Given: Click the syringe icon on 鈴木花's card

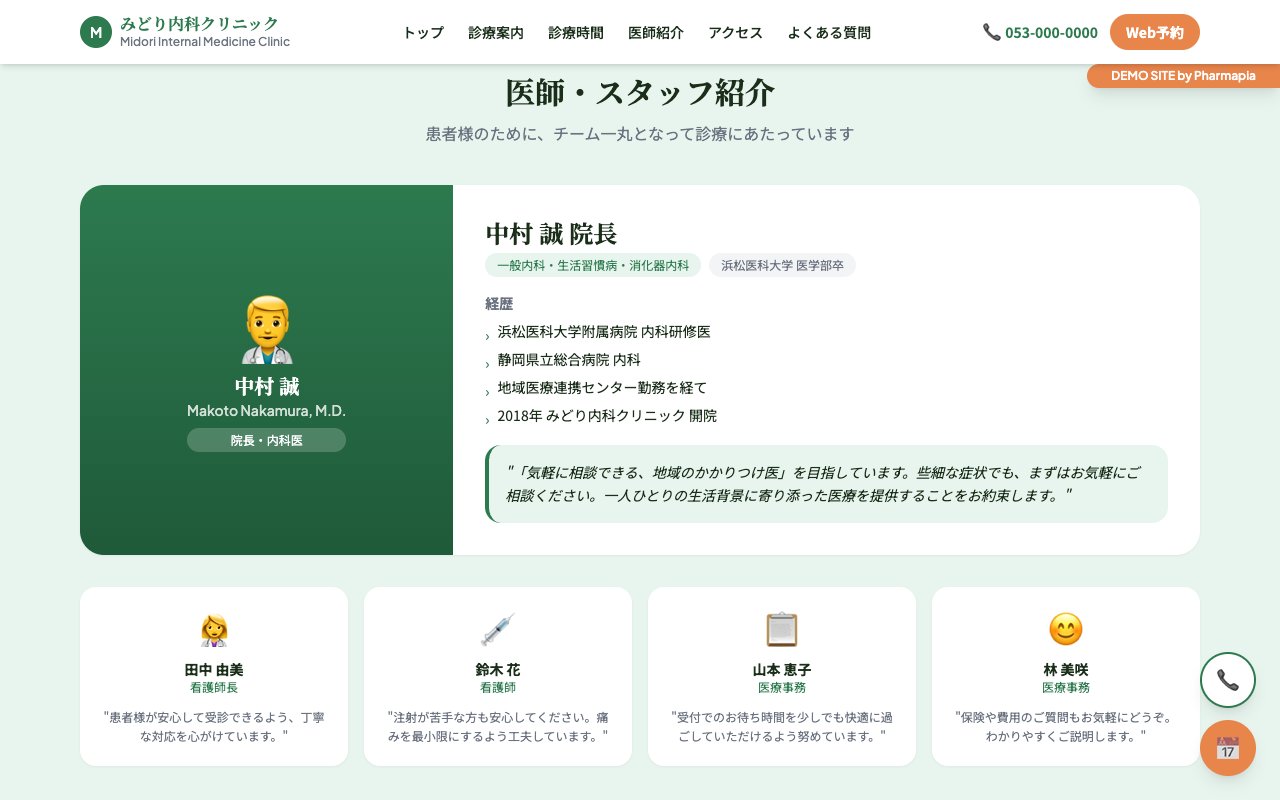Looking at the screenshot, I should pyautogui.click(x=497, y=630).
